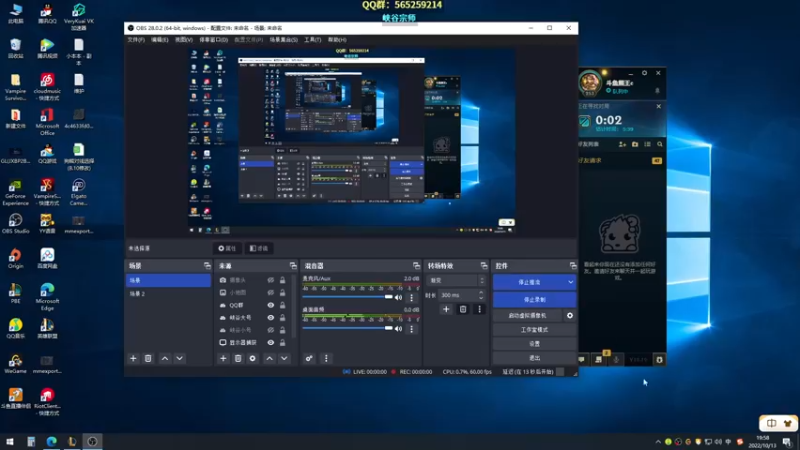Open OBS Studio desktop shortcut
The image size is (800, 450).
(15, 223)
